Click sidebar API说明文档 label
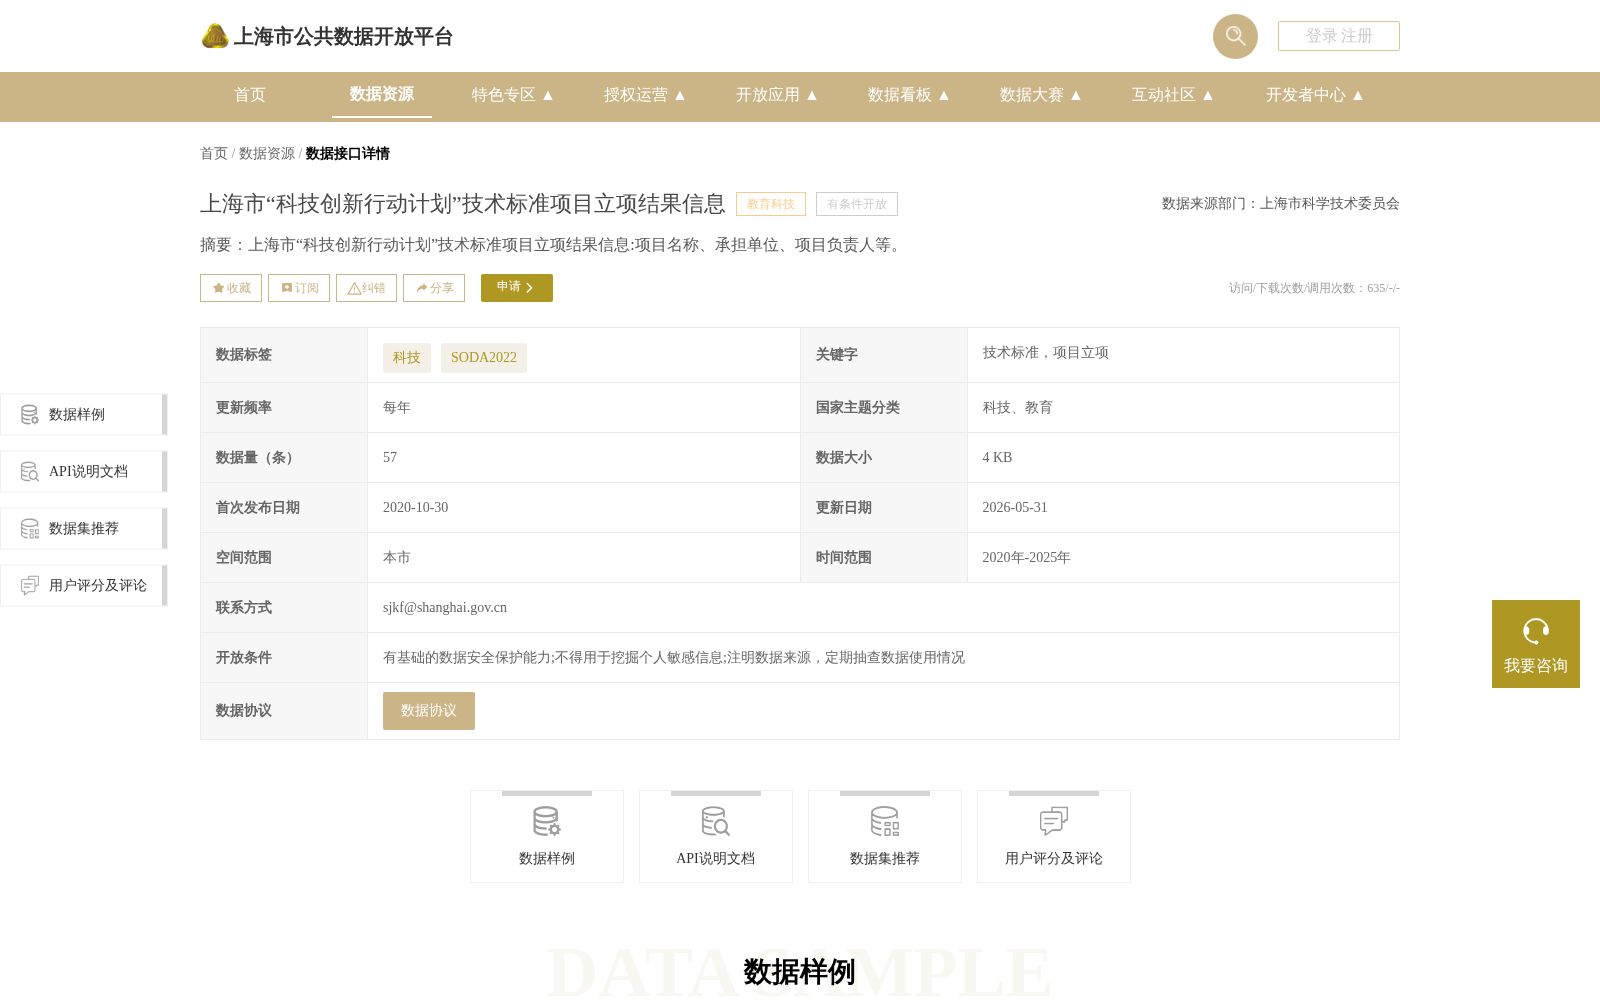This screenshot has height=1000, width=1600. click(x=89, y=471)
